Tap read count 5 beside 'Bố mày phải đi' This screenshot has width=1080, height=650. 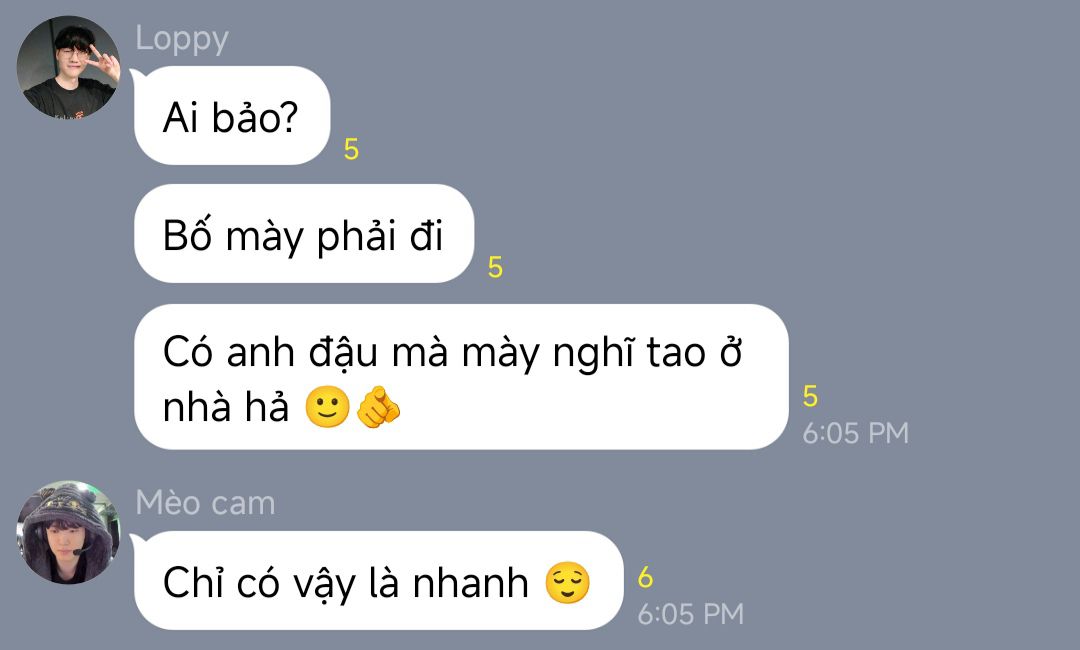coord(495,267)
